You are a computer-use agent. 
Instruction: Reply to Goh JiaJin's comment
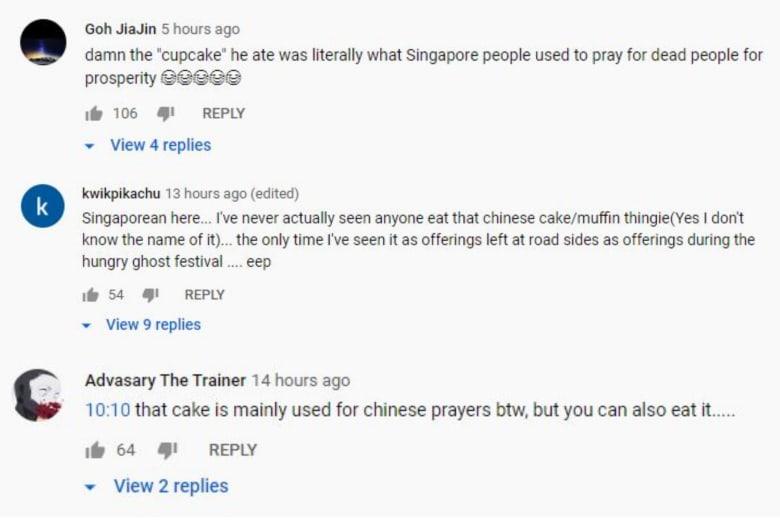223,113
